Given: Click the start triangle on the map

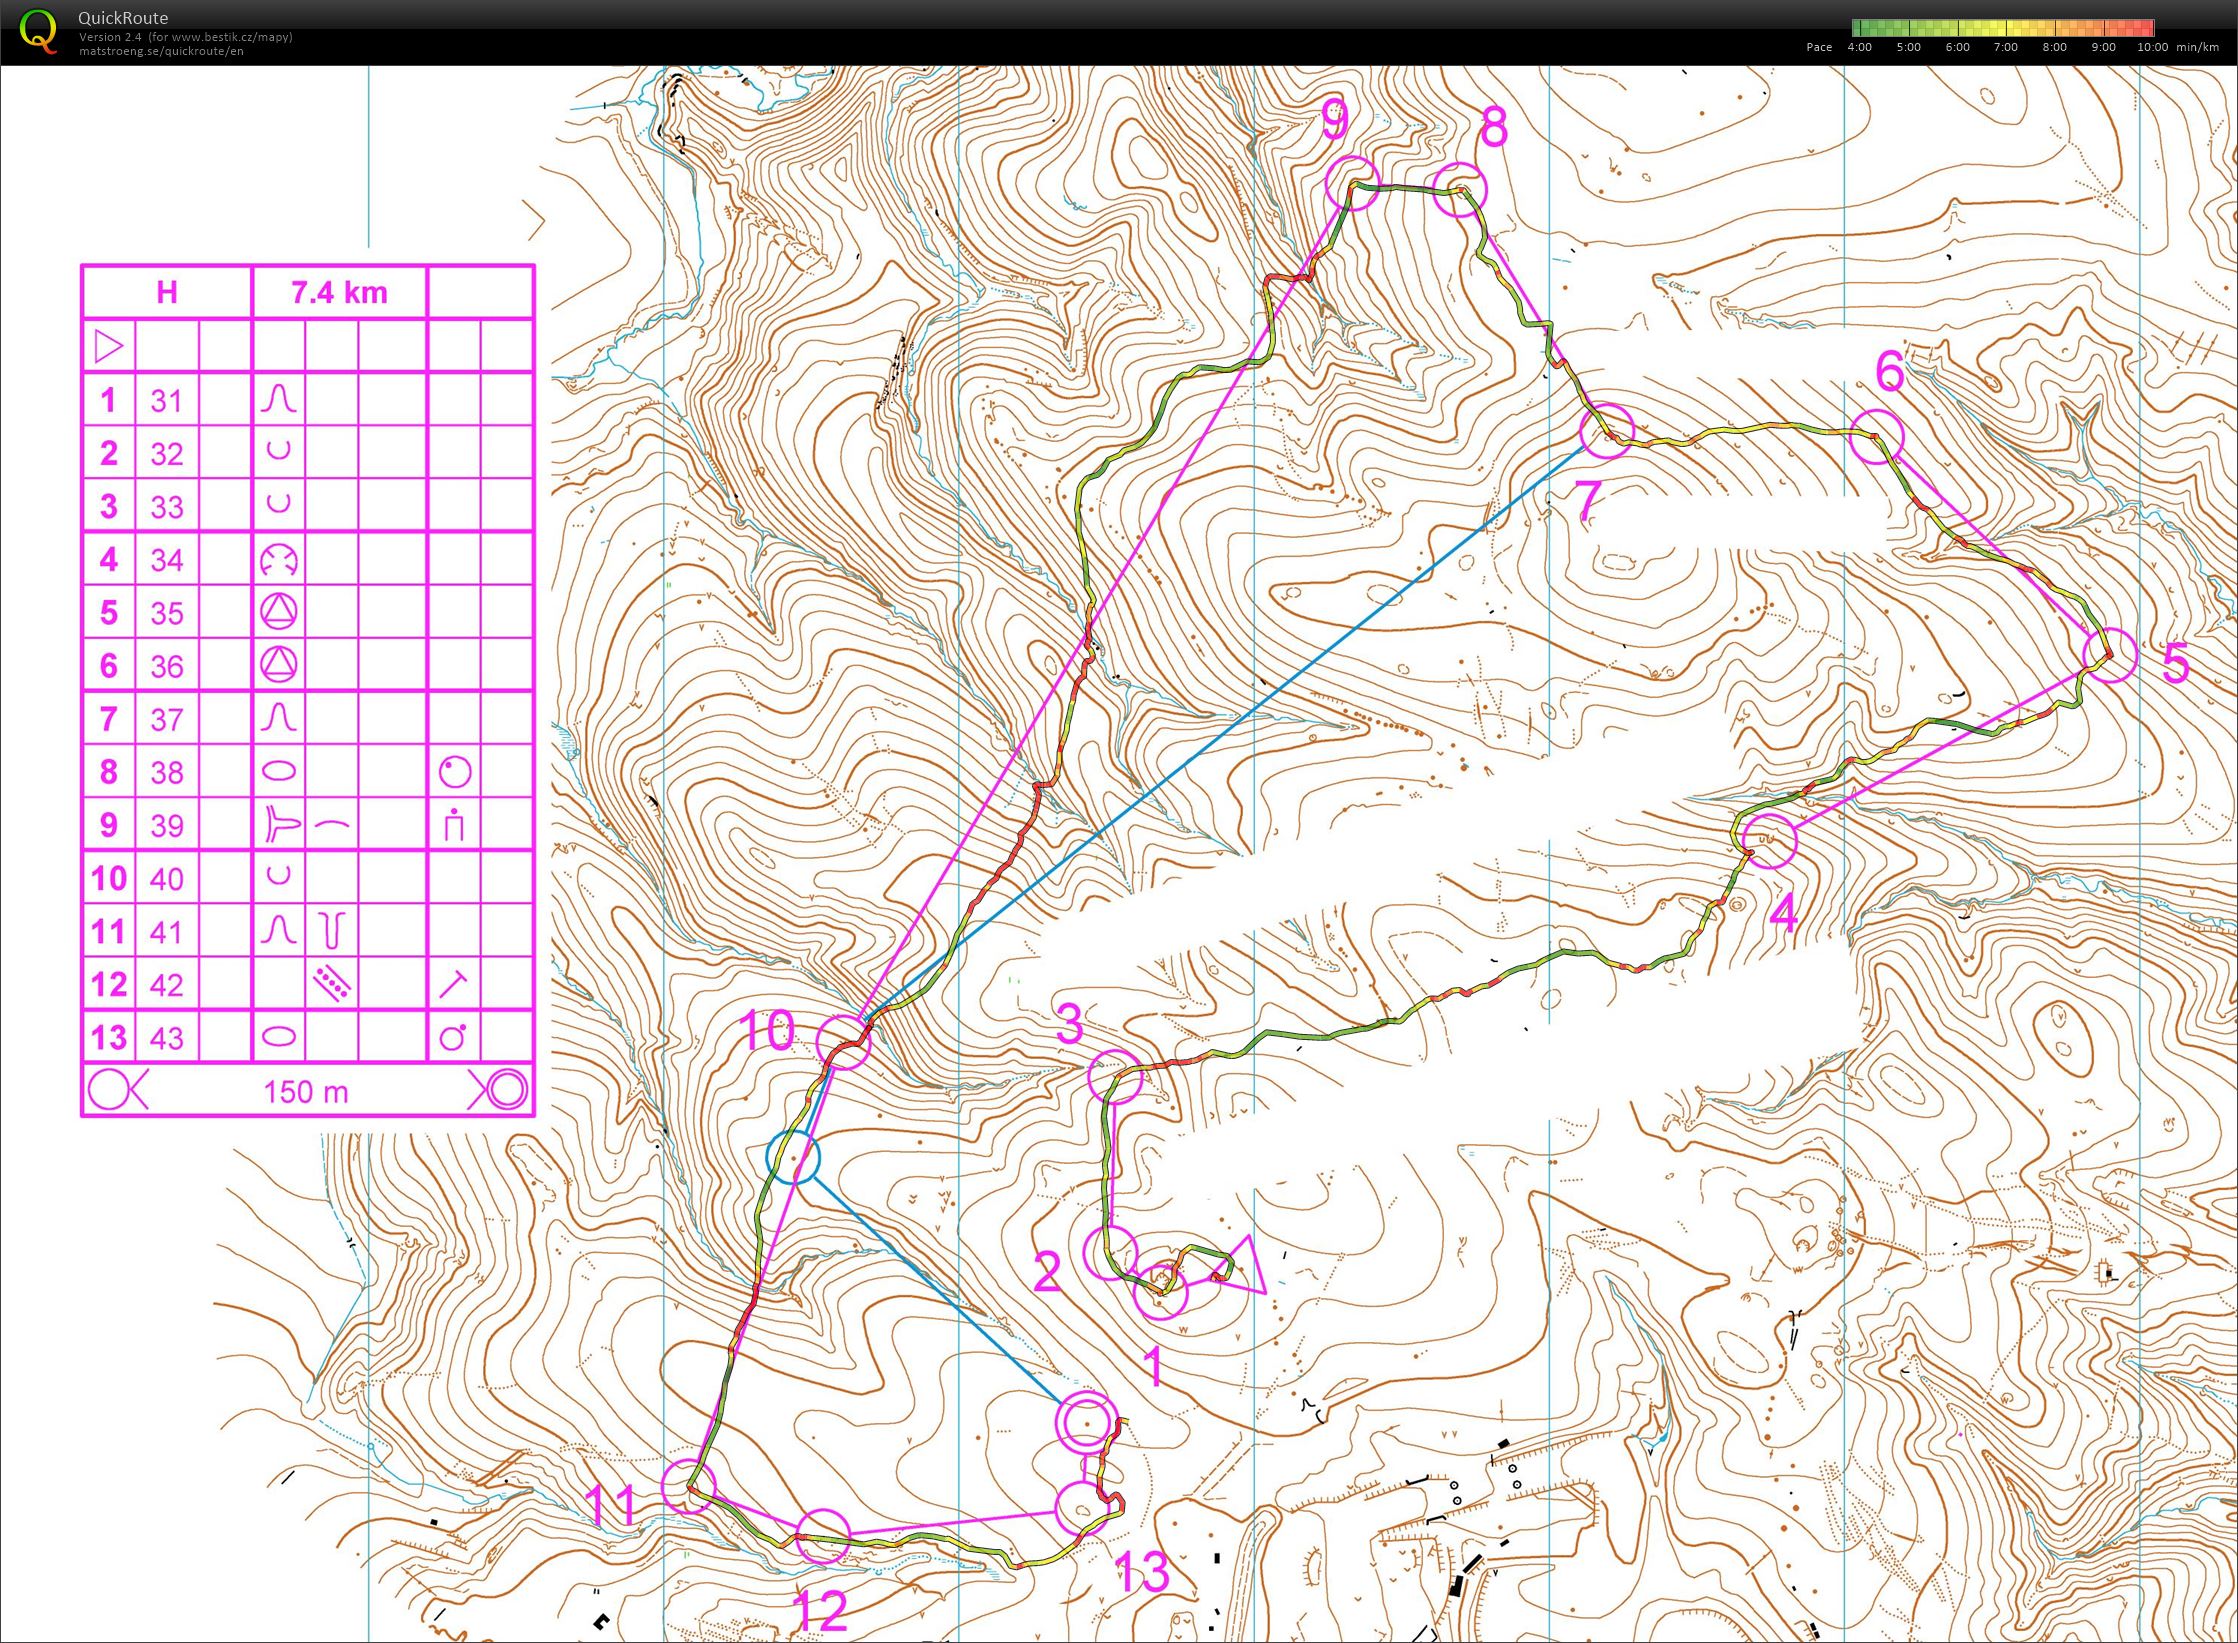Looking at the screenshot, I should (1241, 1266).
